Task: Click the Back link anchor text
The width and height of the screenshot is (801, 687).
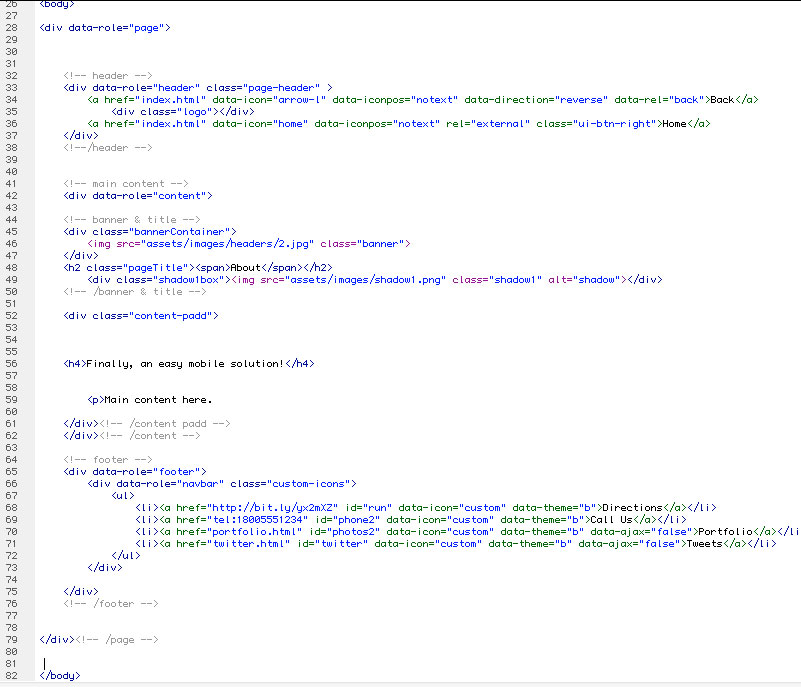Action: (722, 100)
